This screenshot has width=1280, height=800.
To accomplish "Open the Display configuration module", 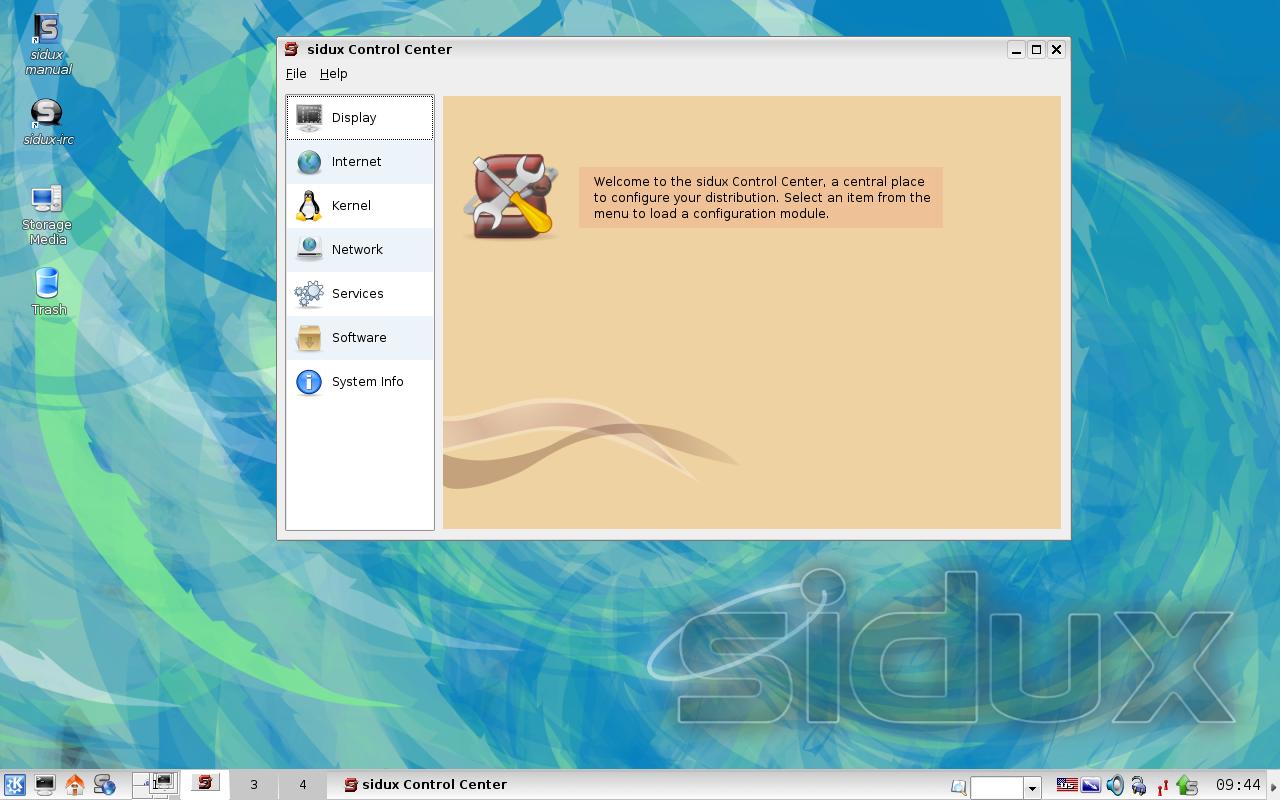I will (x=359, y=117).
